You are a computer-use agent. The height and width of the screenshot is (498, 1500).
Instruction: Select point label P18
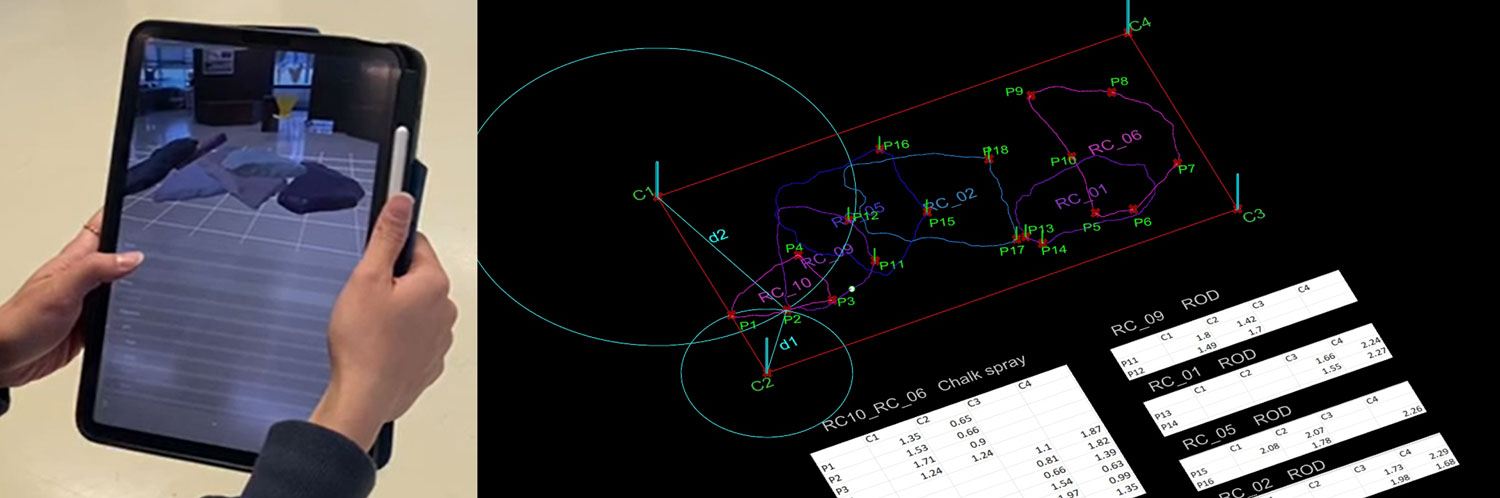click(997, 150)
